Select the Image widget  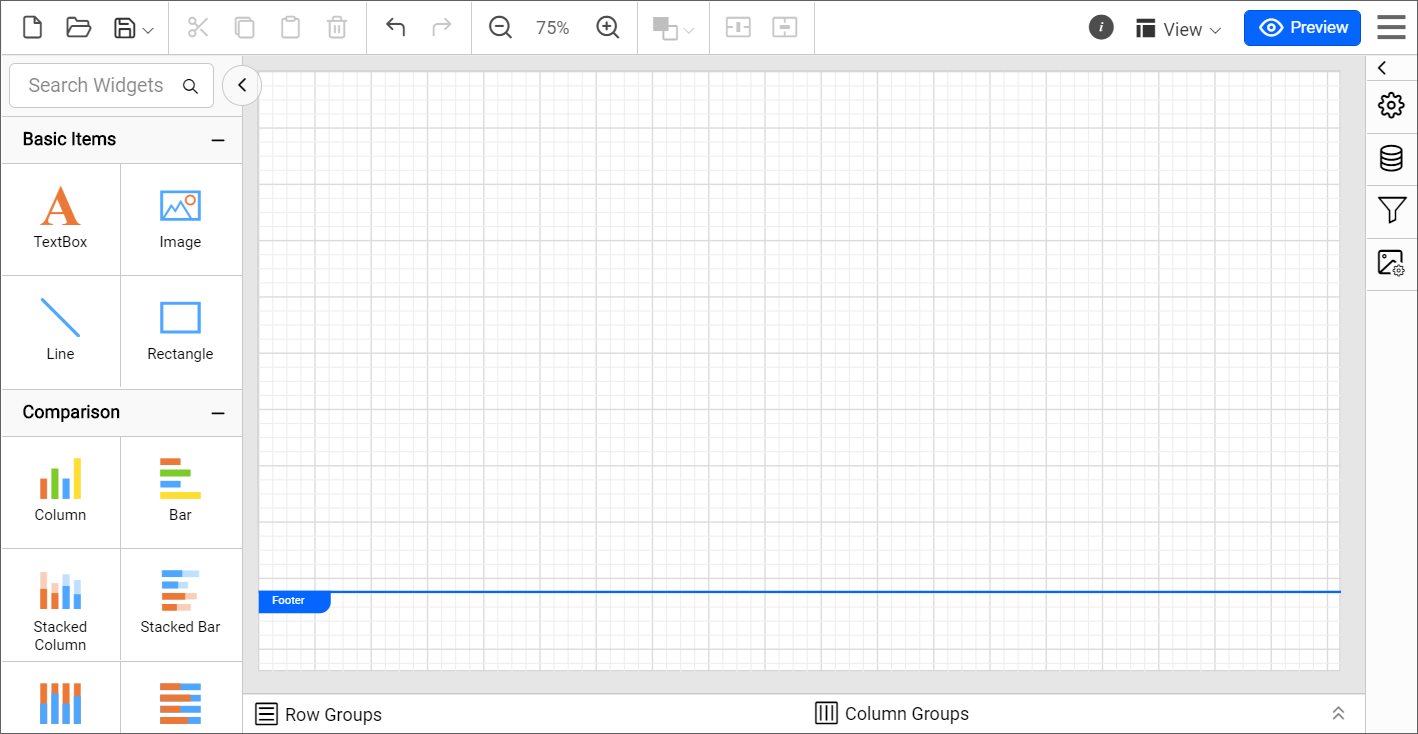pyautogui.click(x=180, y=218)
